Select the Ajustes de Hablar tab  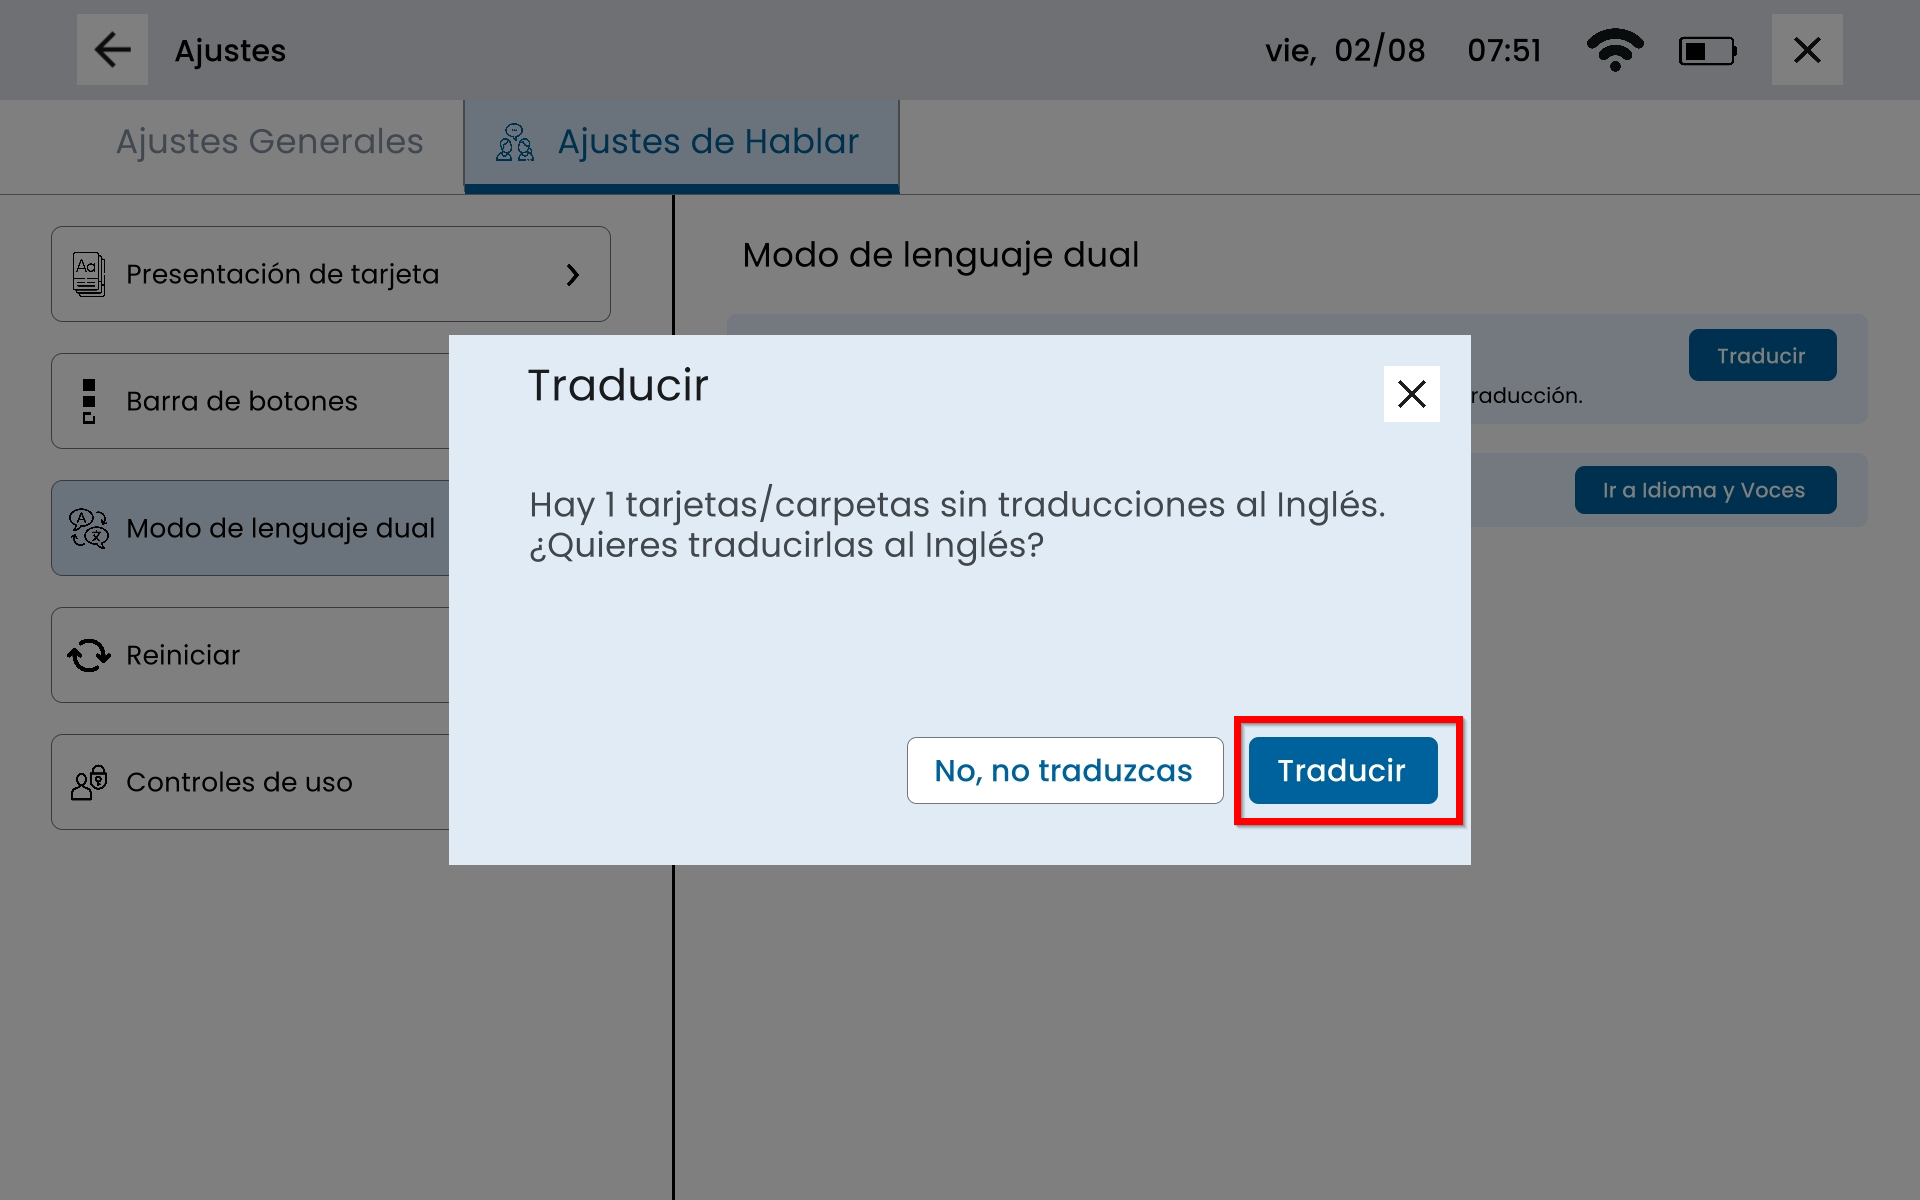point(707,142)
